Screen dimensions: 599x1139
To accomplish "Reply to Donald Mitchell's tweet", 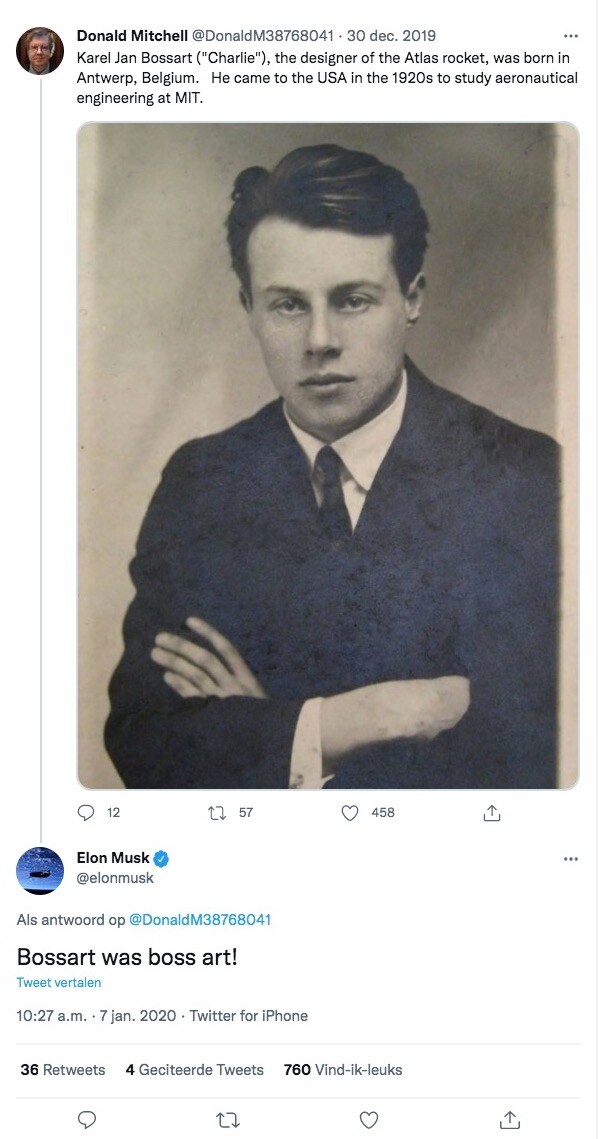I will coord(86,813).
